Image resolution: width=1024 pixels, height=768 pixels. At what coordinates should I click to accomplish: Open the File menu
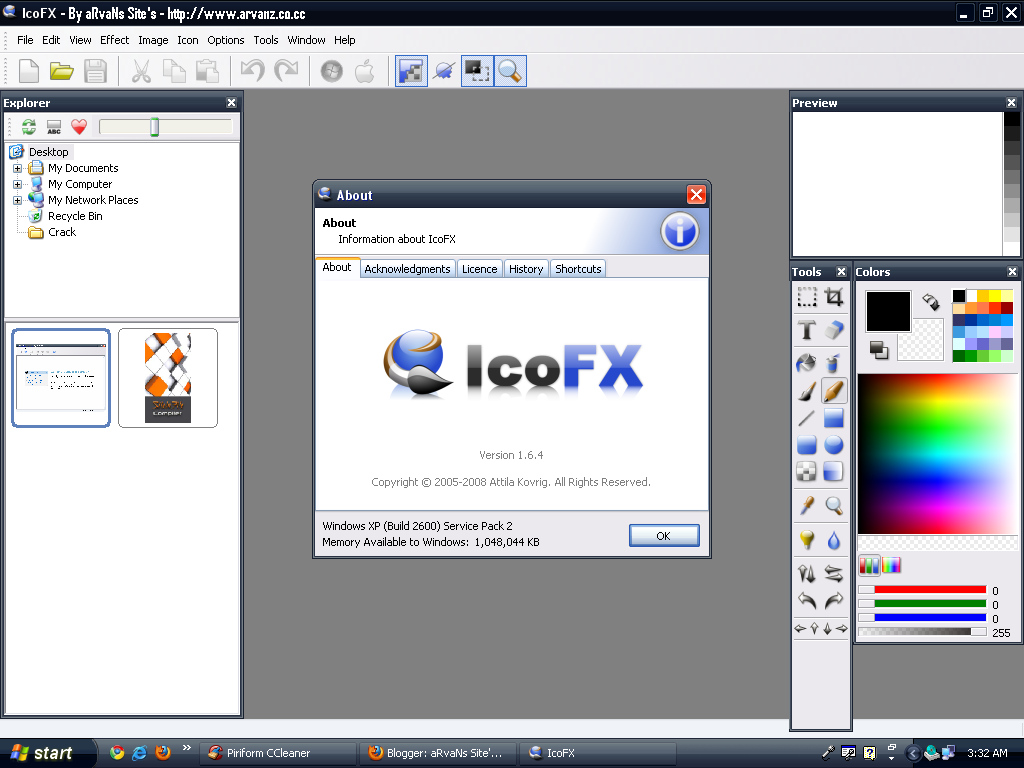[x=25, y=40]
